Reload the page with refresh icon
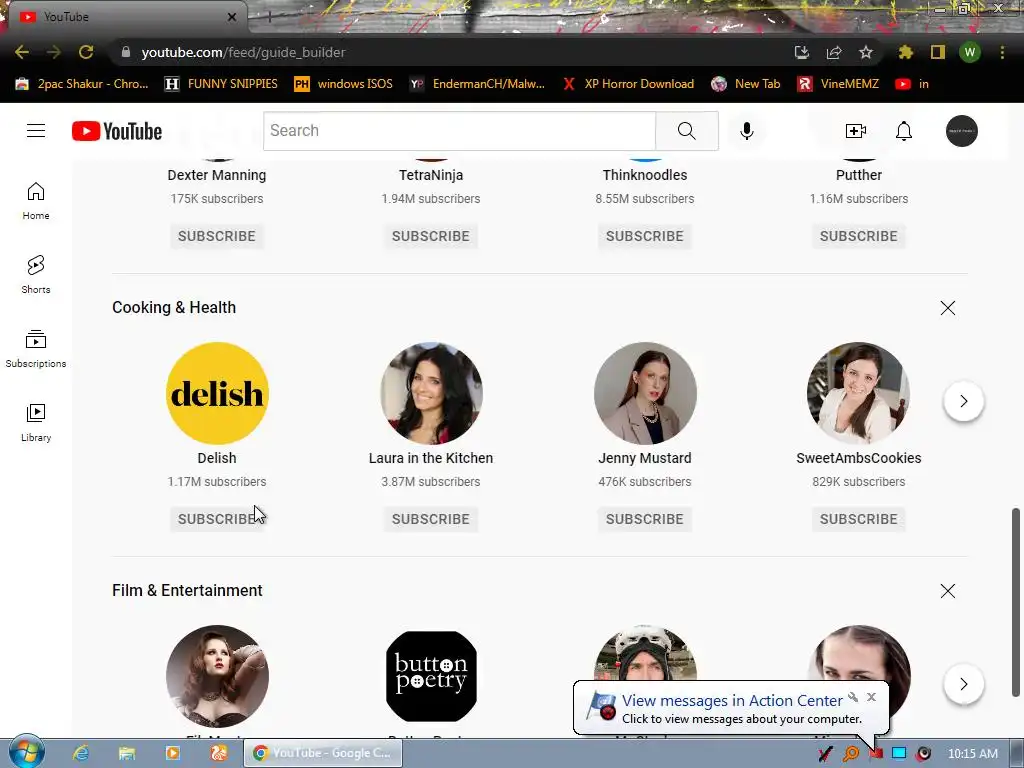The height and width of the screenshot is (768, 1024). [x=86, y=52]
